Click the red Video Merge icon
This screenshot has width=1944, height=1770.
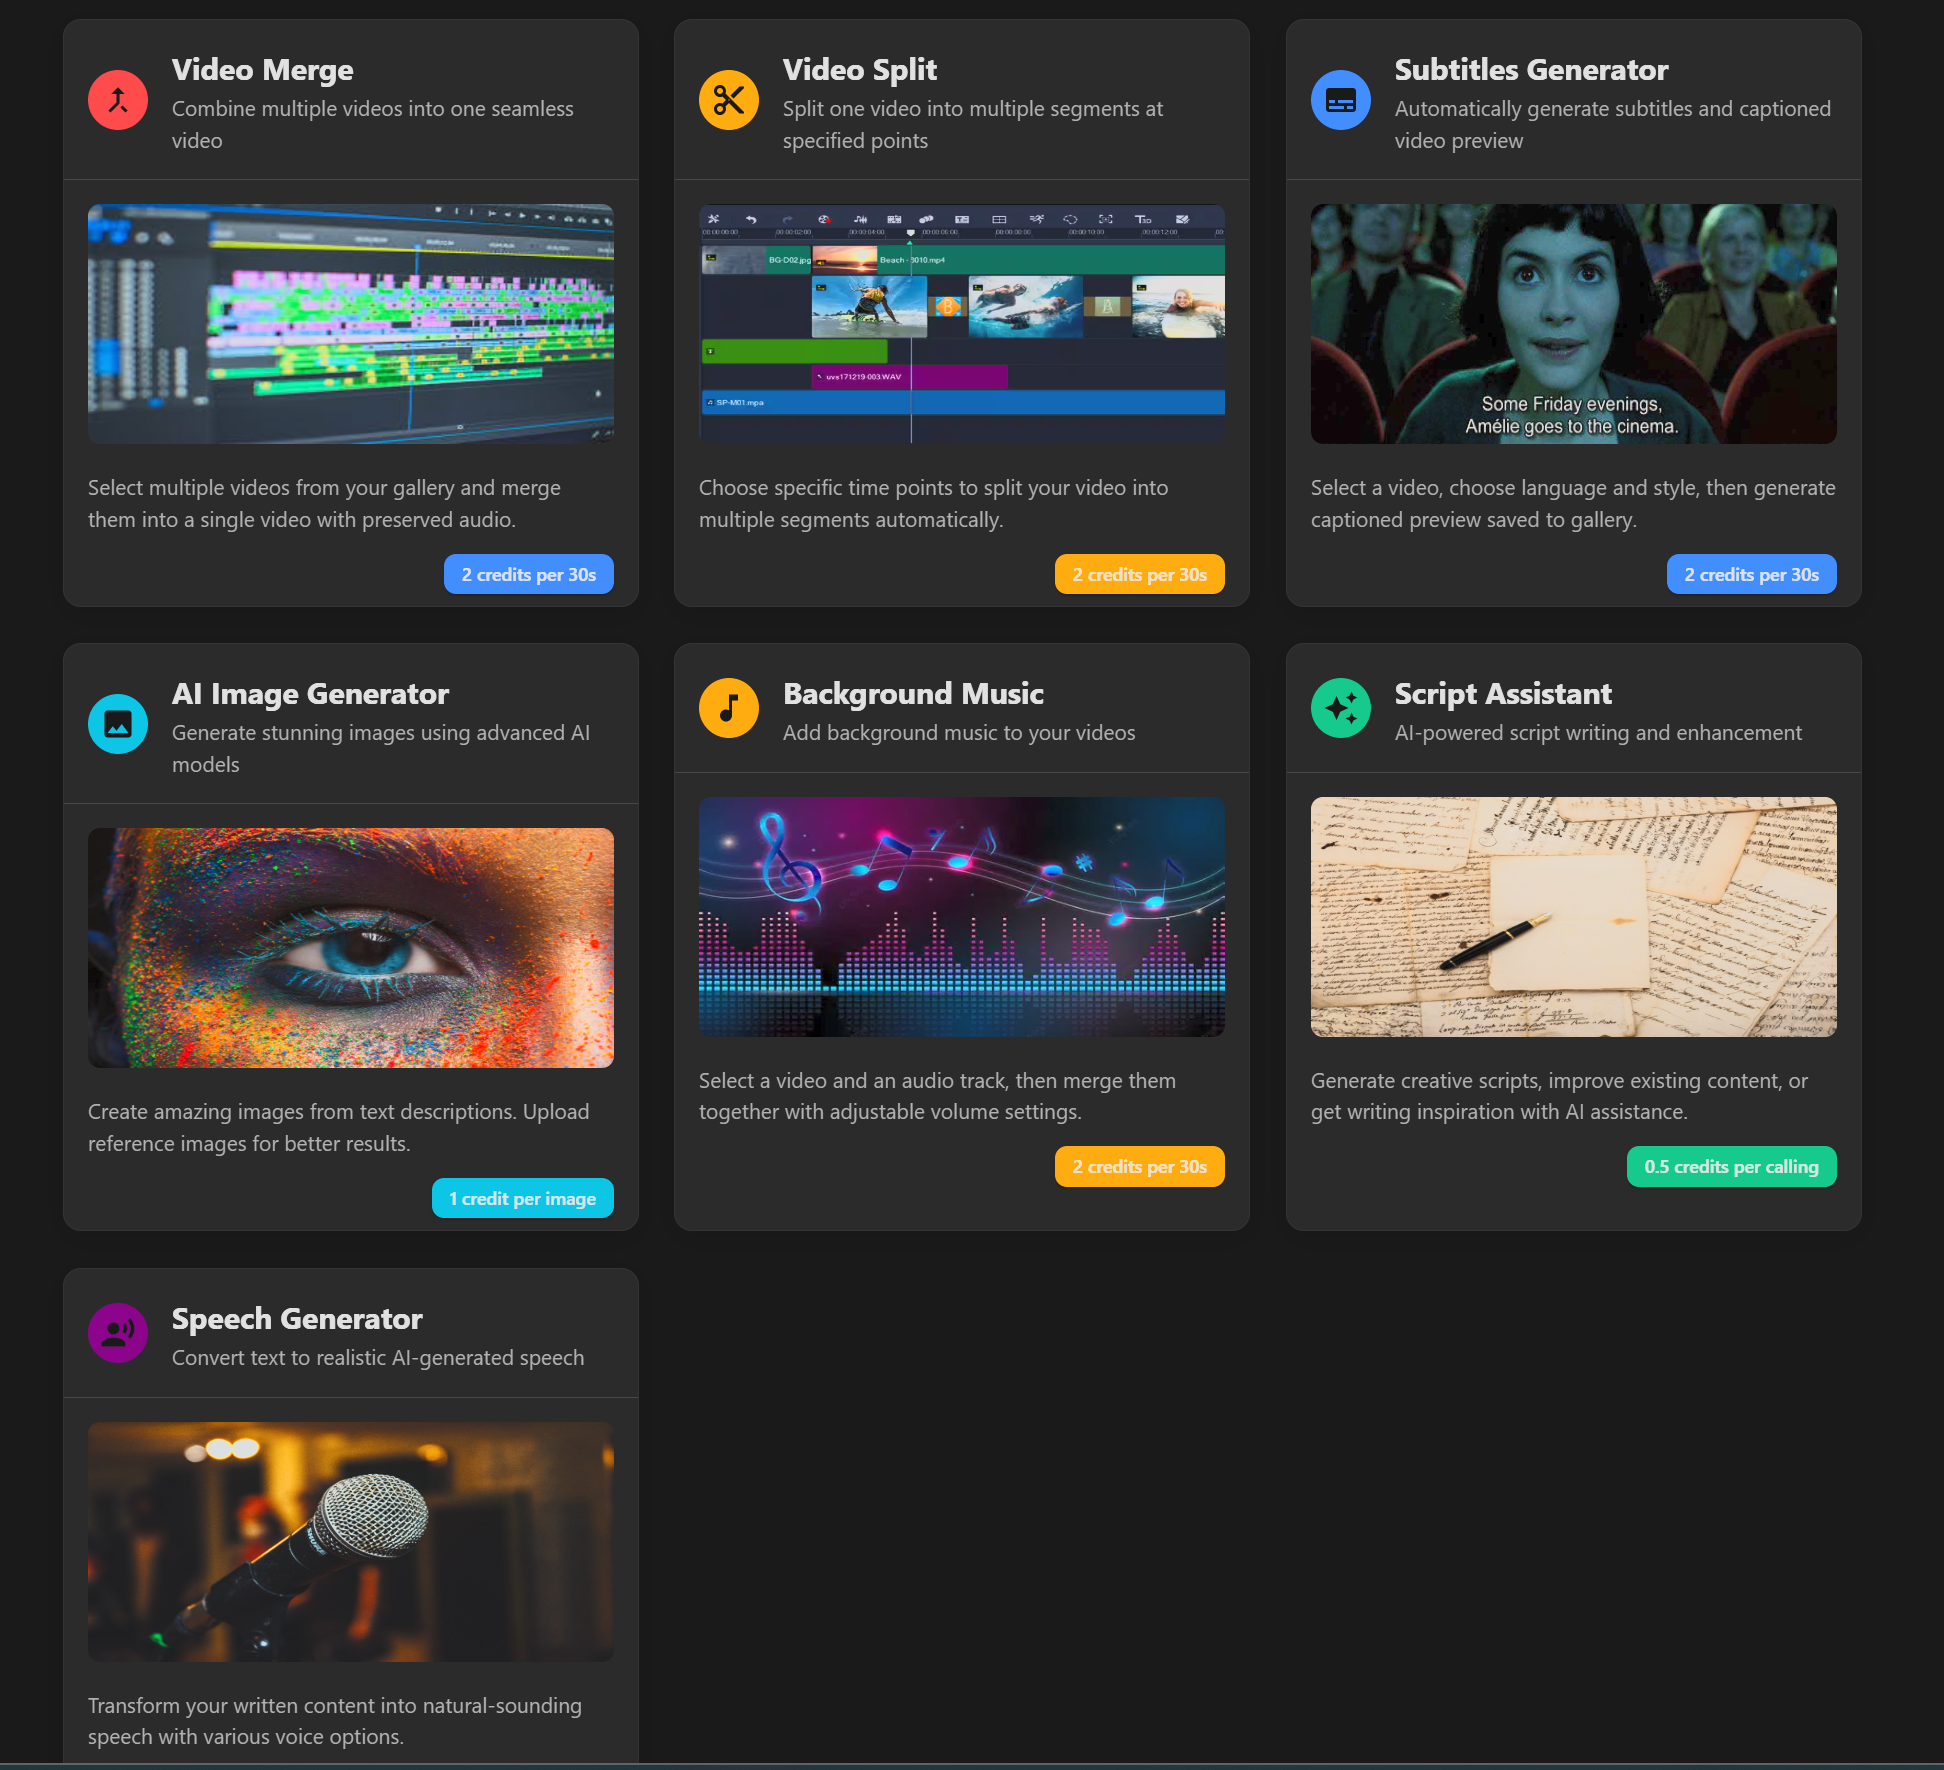coord(118,100)
